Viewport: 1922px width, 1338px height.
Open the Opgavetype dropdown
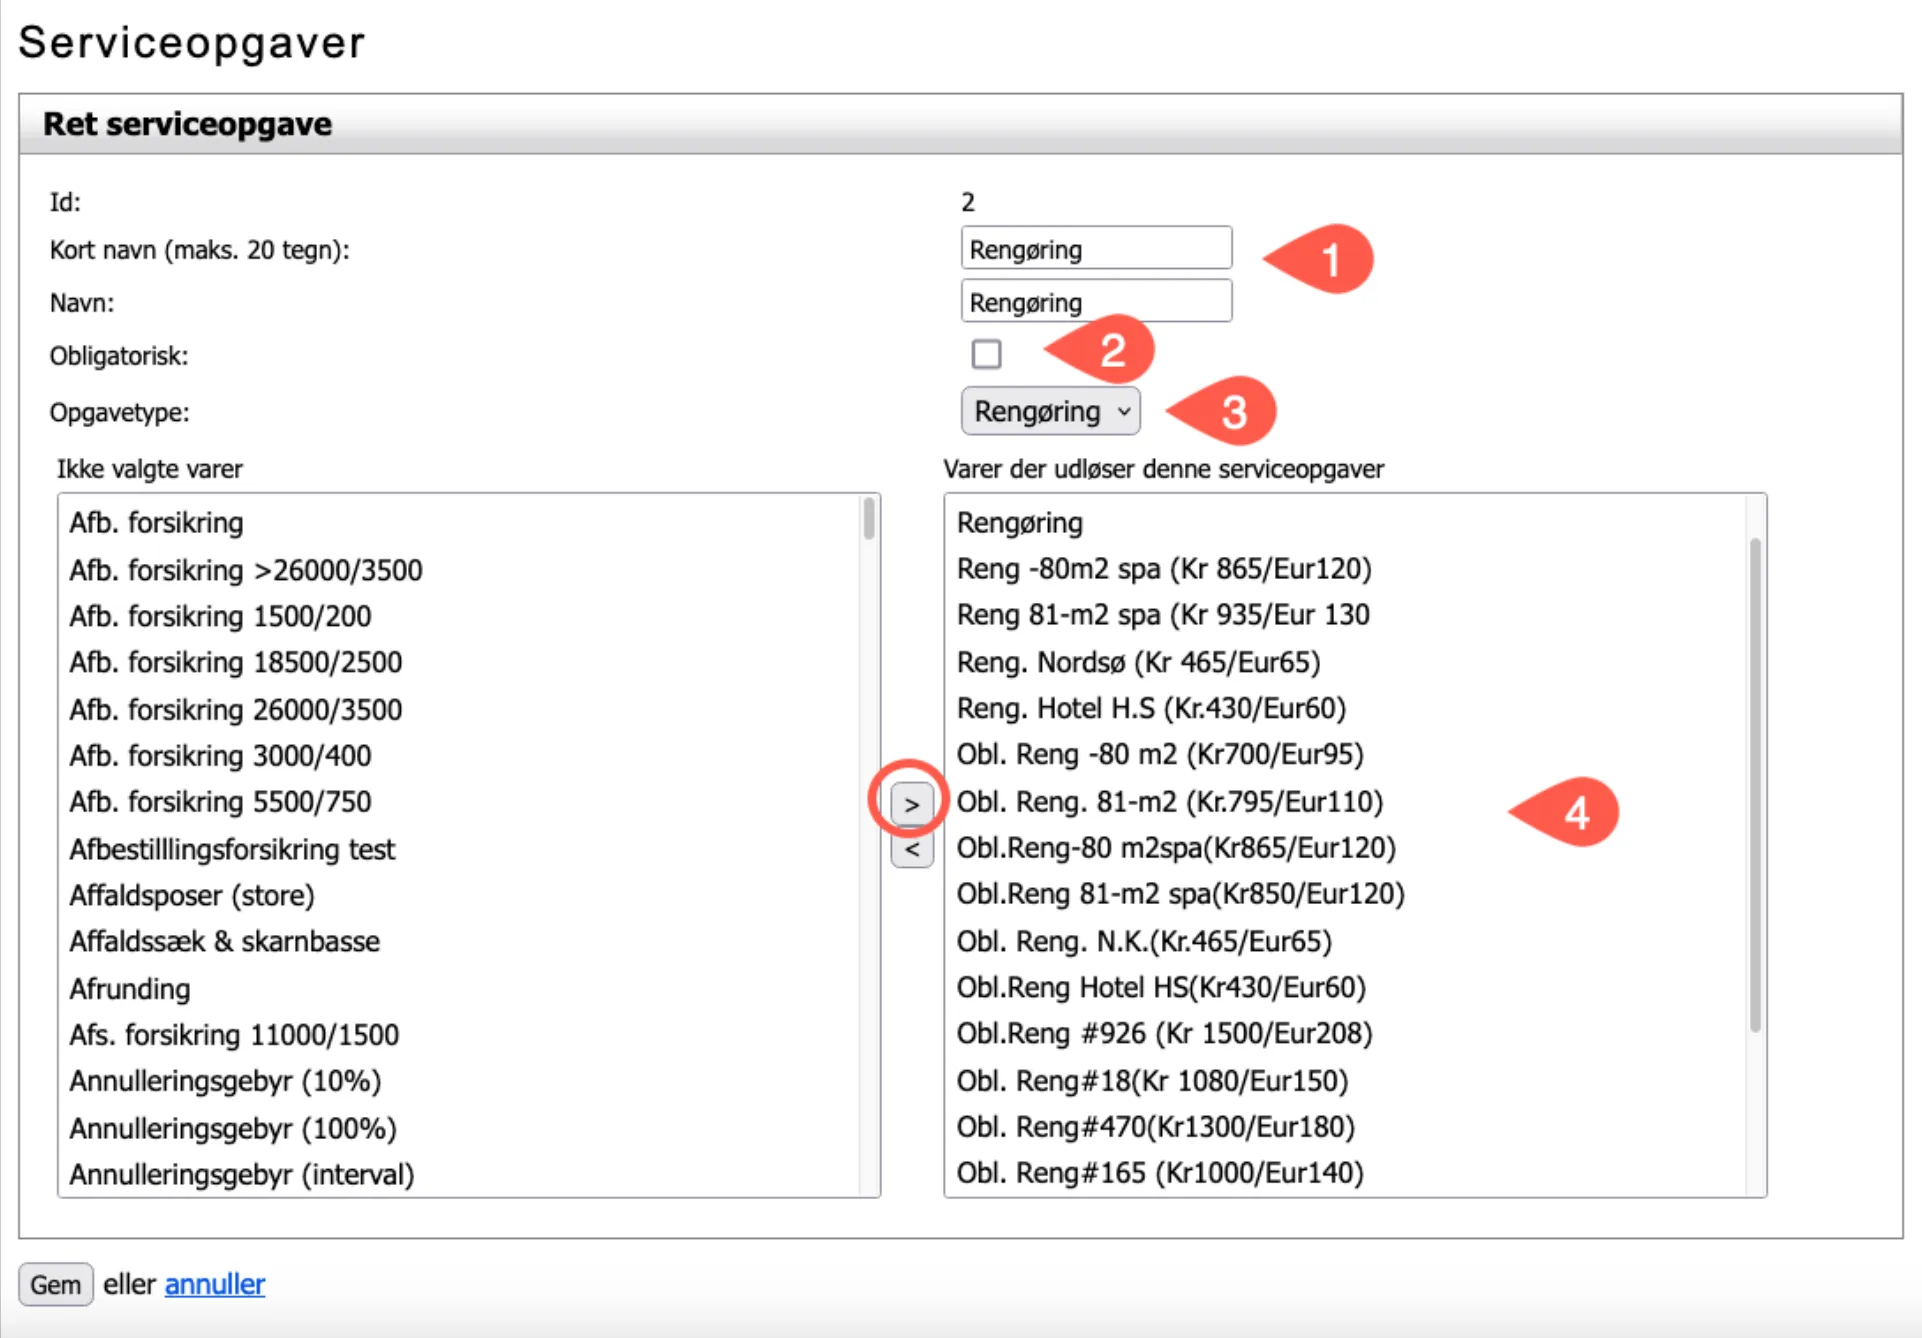pos(1050,412)
